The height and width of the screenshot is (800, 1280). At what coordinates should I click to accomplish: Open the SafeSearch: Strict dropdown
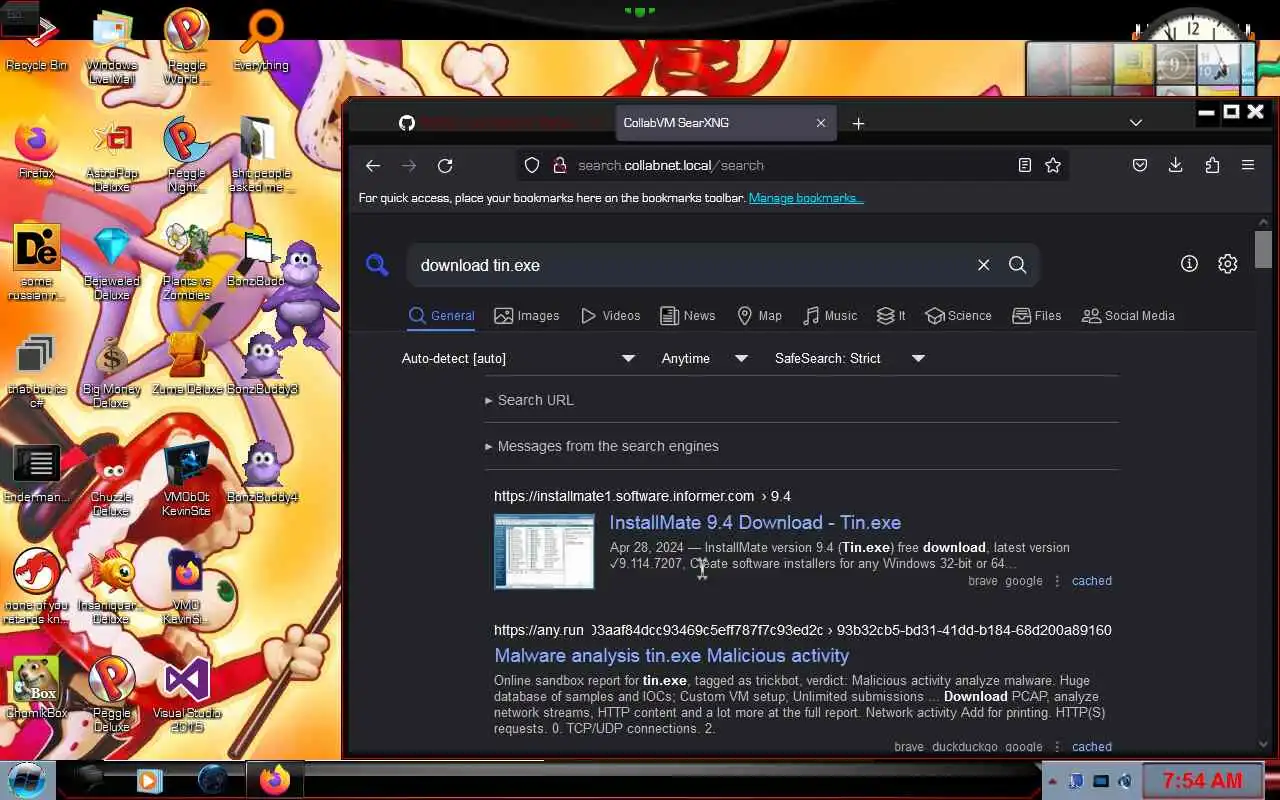pos(849,358)
